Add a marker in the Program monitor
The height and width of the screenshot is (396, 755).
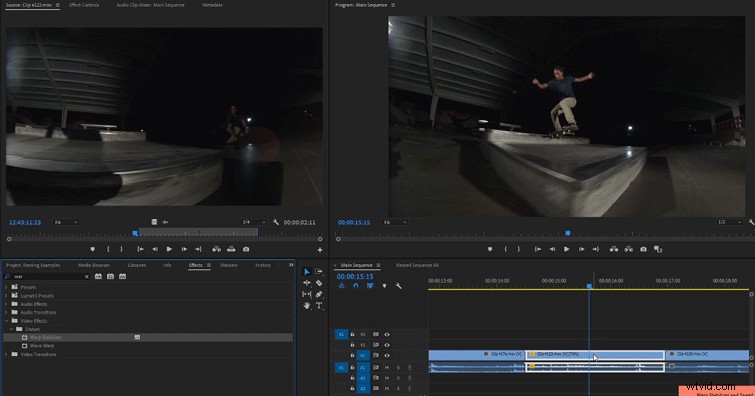(x=490, y=249)
